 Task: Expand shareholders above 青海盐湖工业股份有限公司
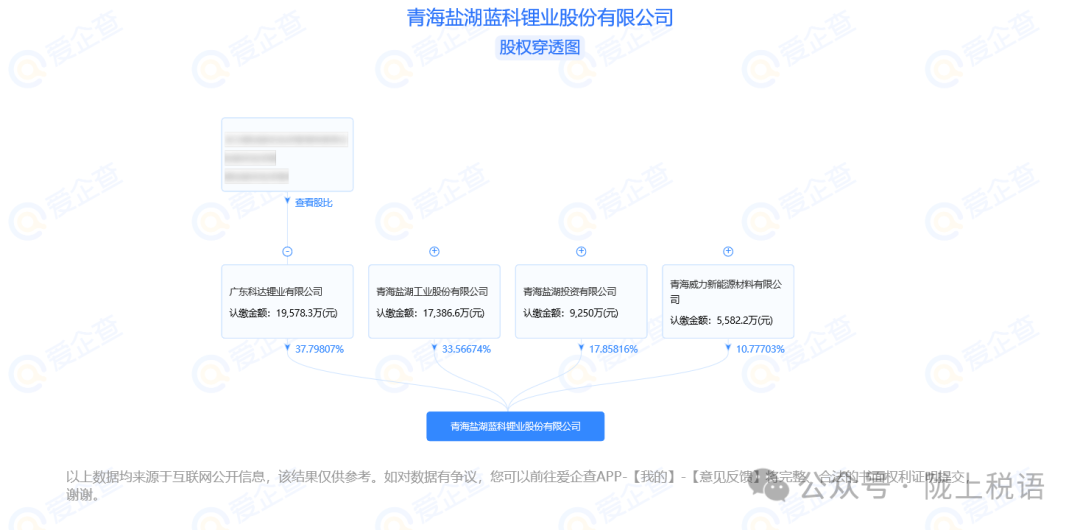(434, 252)
